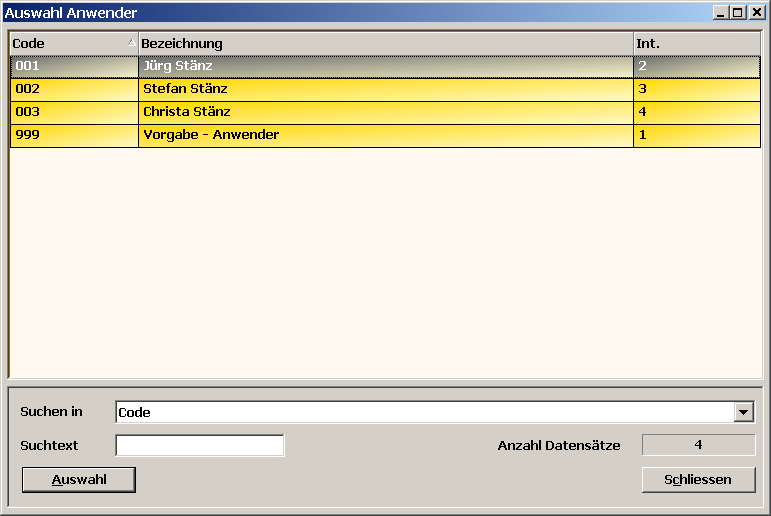This screenshot has height=516, width=771.
Task: Click the Code column header label
Action: click(29, 44)
